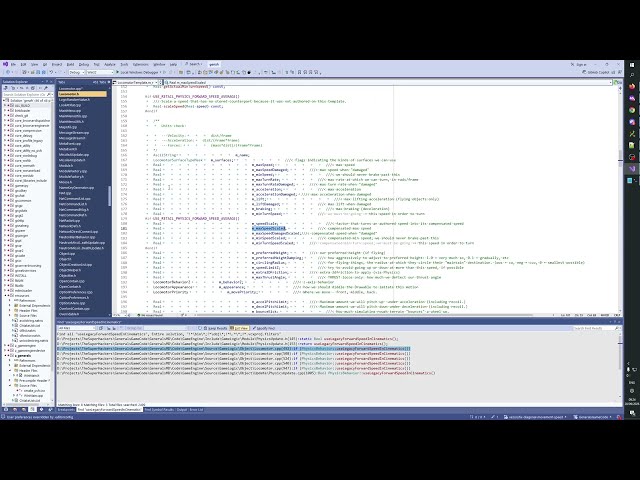This screenshot has height=480, width=640.
Task: Collapse the z_generals project node
Action: (6, 356)
